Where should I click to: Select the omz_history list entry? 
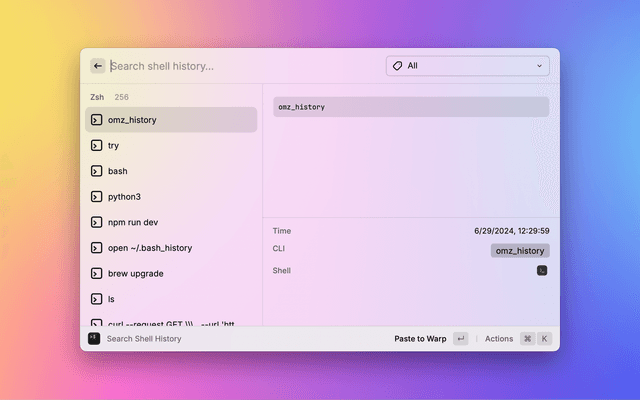pos(170,120)
